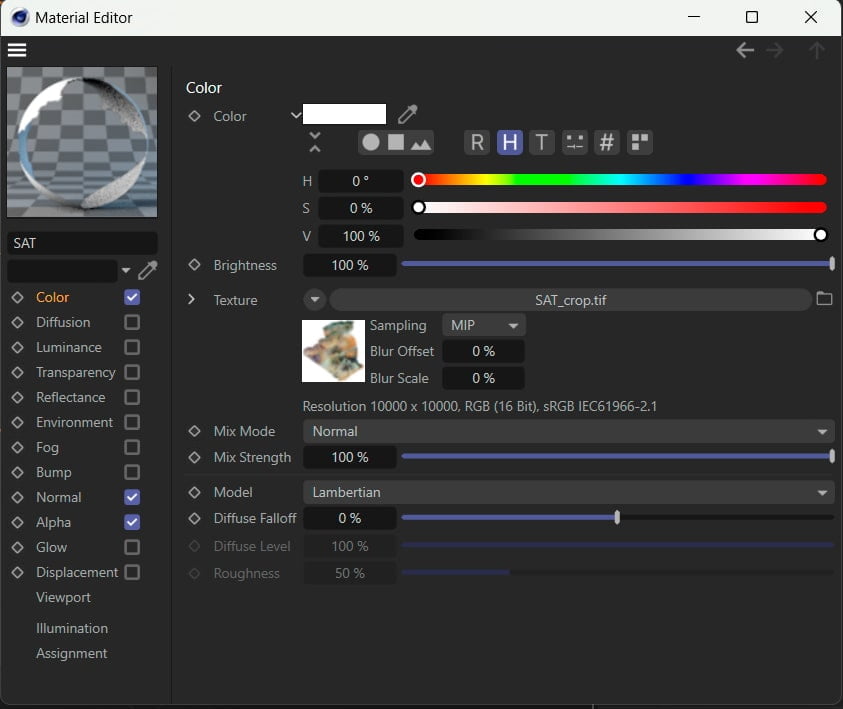Click the Brightness slider track

(617, 263)
